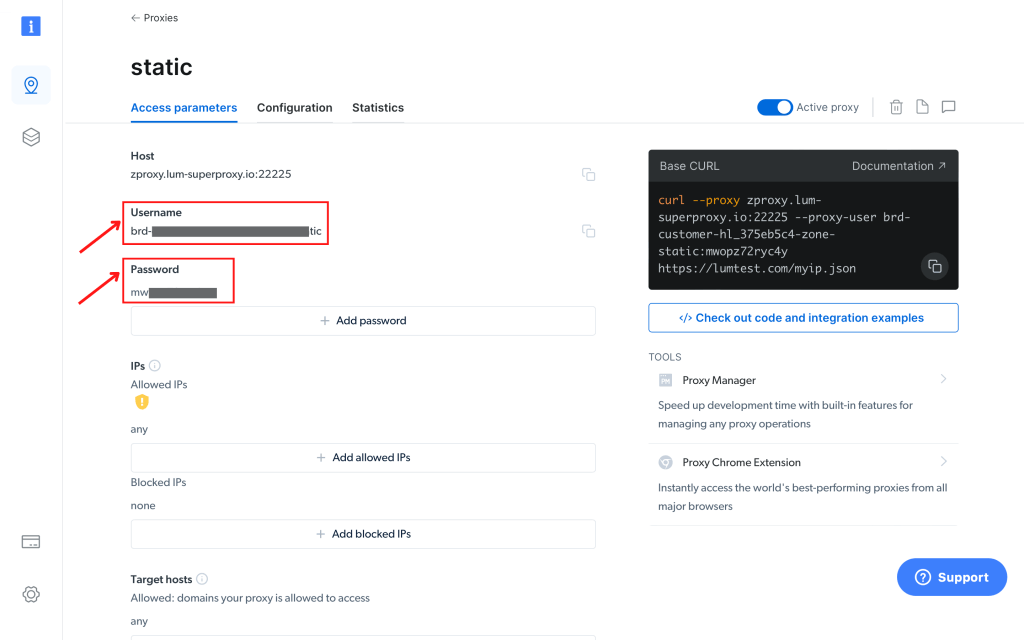
Task: Disable the Active proxy toggle
Action: tap(775, 107)
